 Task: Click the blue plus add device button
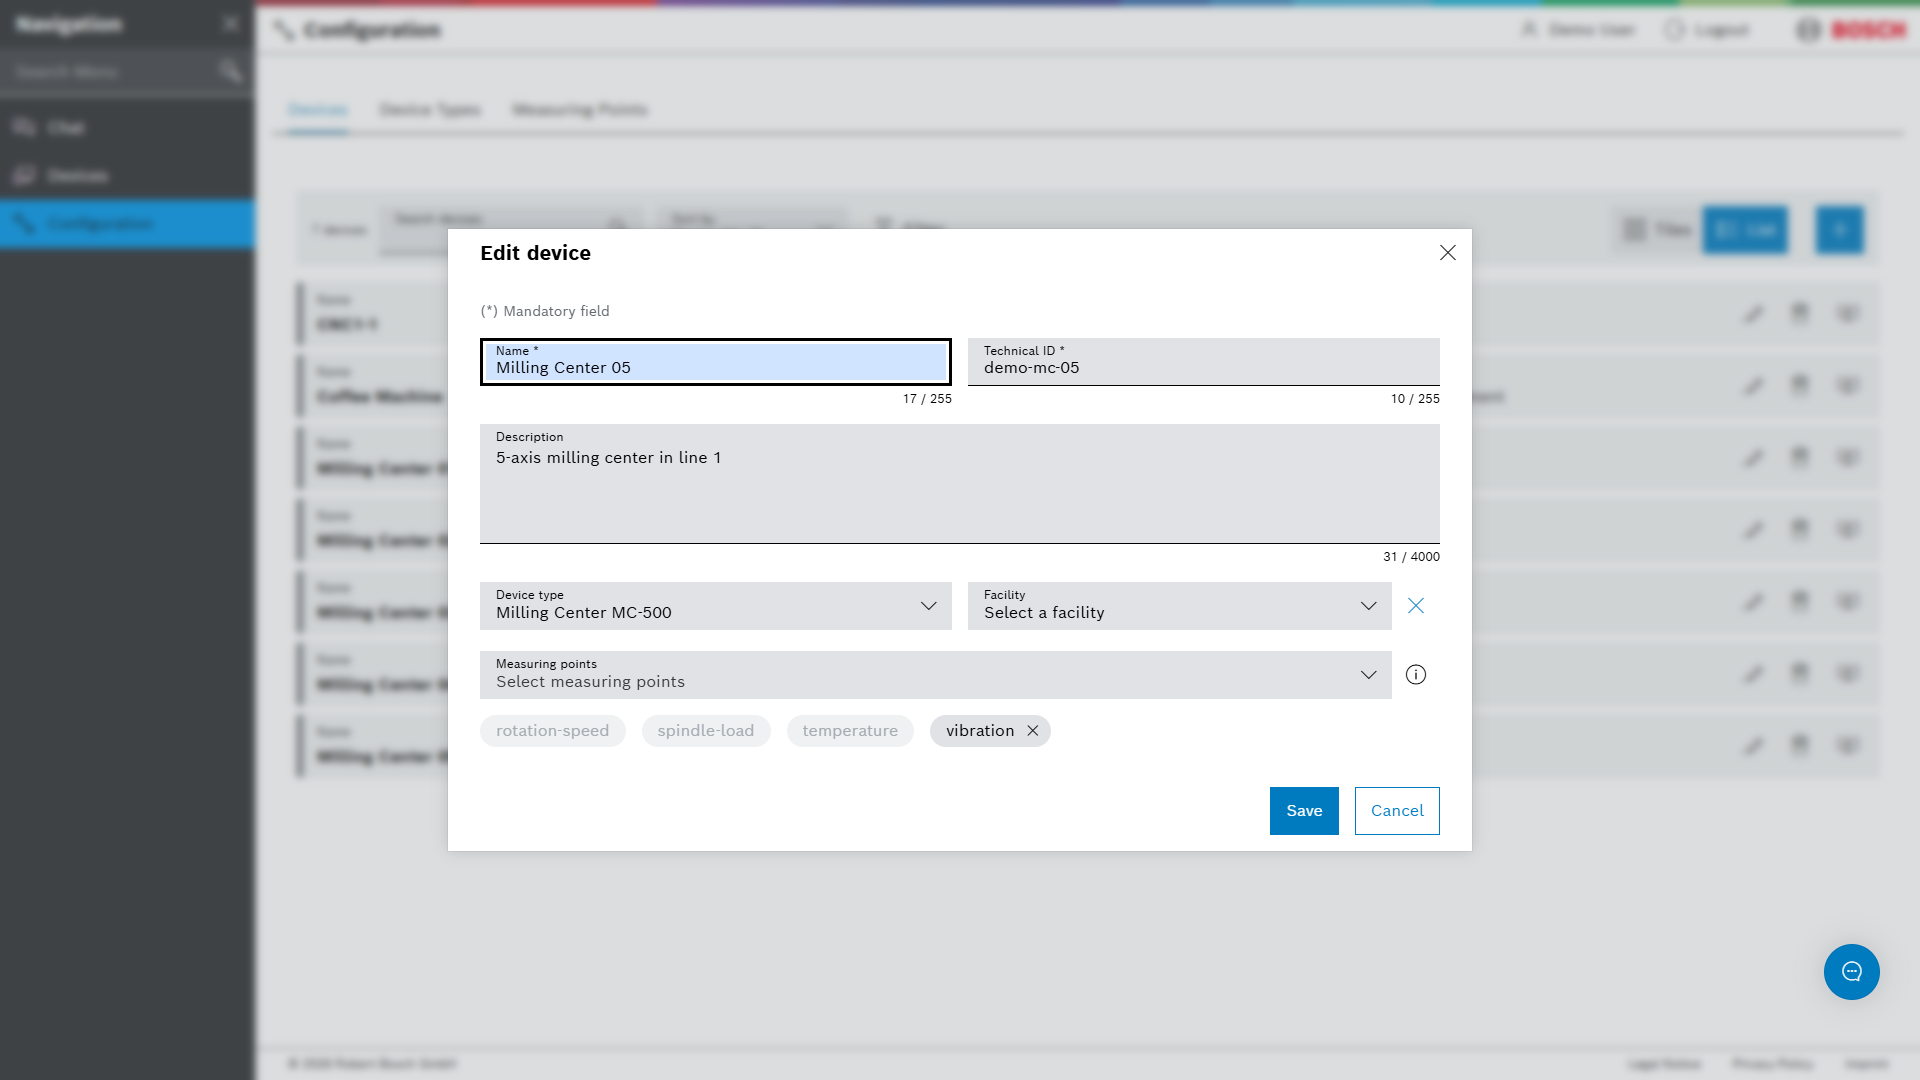1839,230
